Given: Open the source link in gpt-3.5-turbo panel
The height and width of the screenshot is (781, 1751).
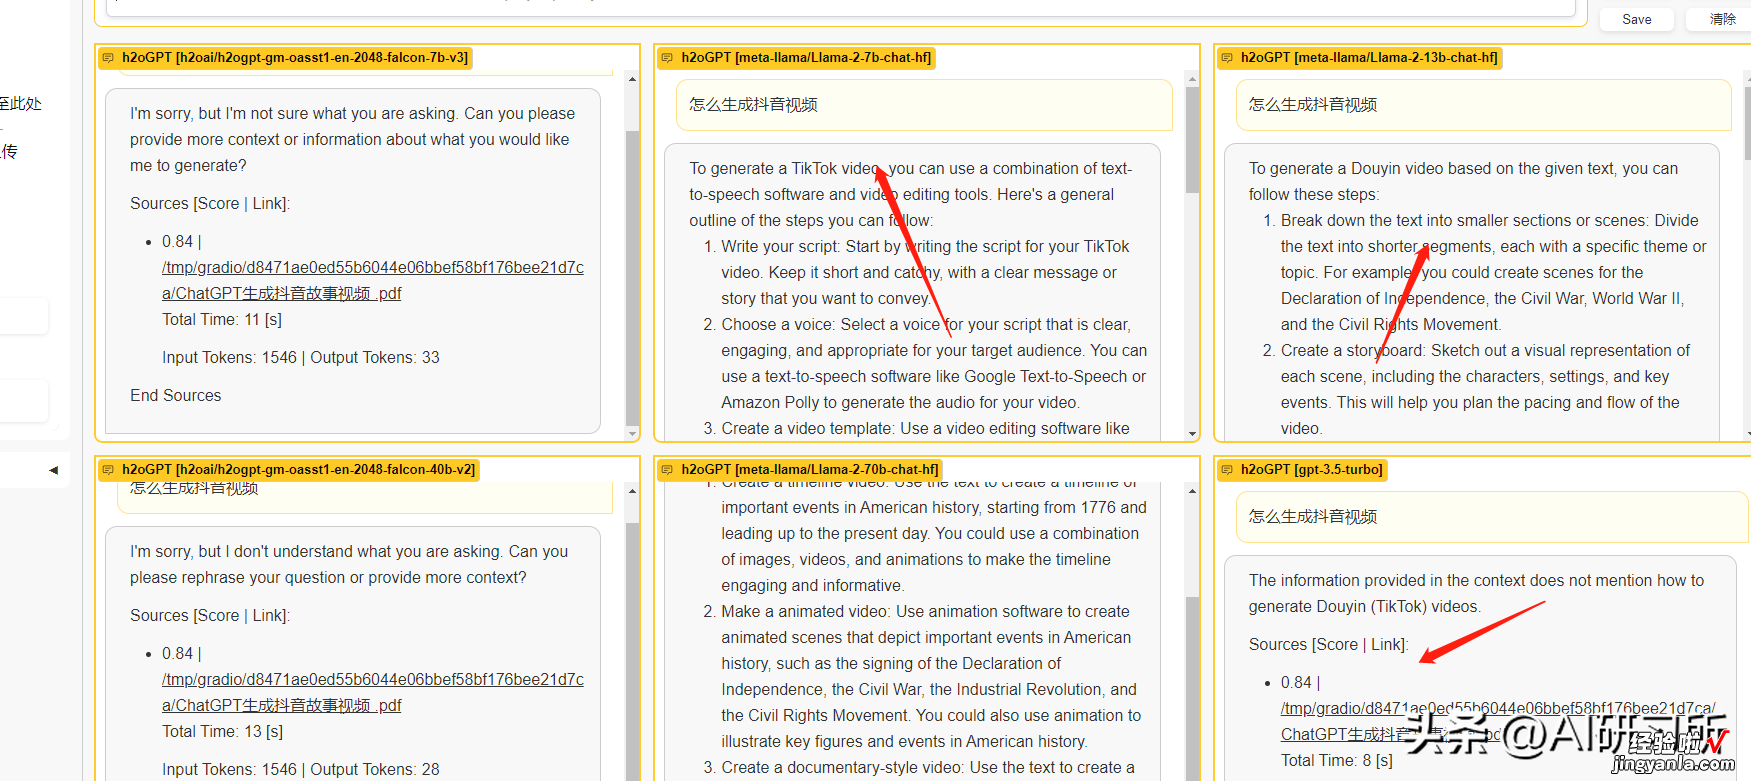Looking at the screenshot, I should pos(1498,721).
